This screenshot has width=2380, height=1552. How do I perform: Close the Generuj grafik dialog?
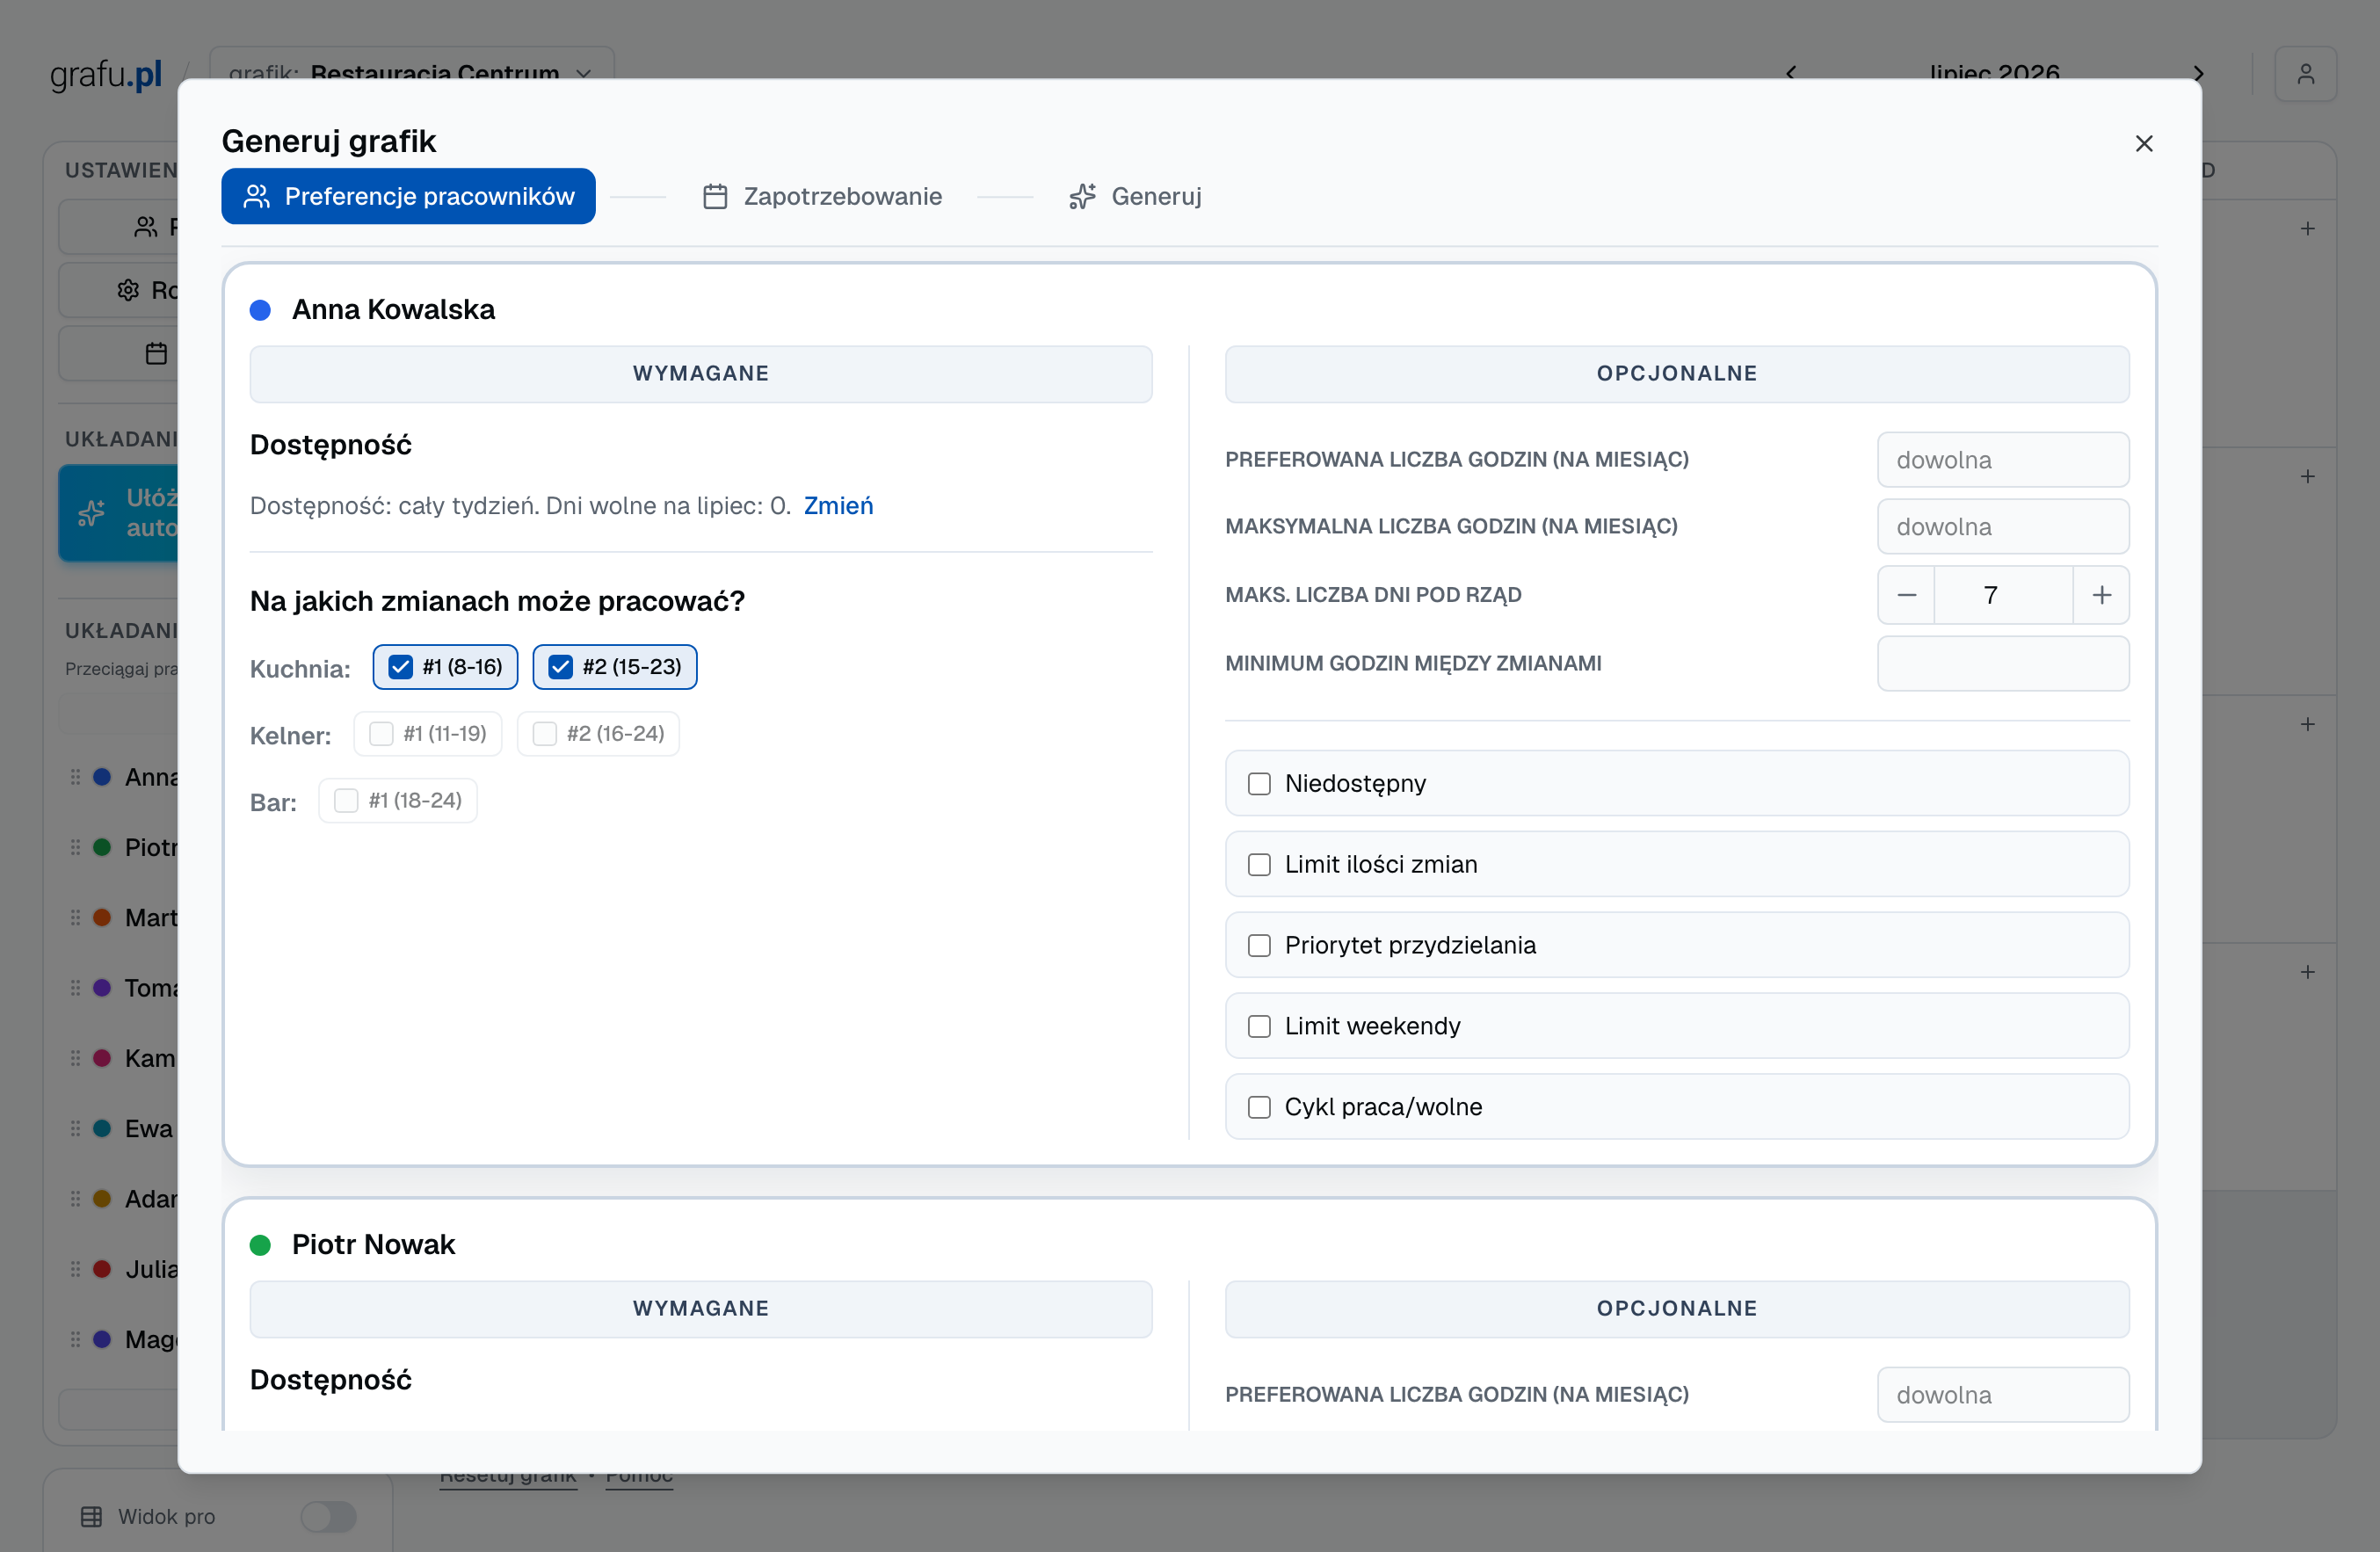click(x=2143, y=143)
